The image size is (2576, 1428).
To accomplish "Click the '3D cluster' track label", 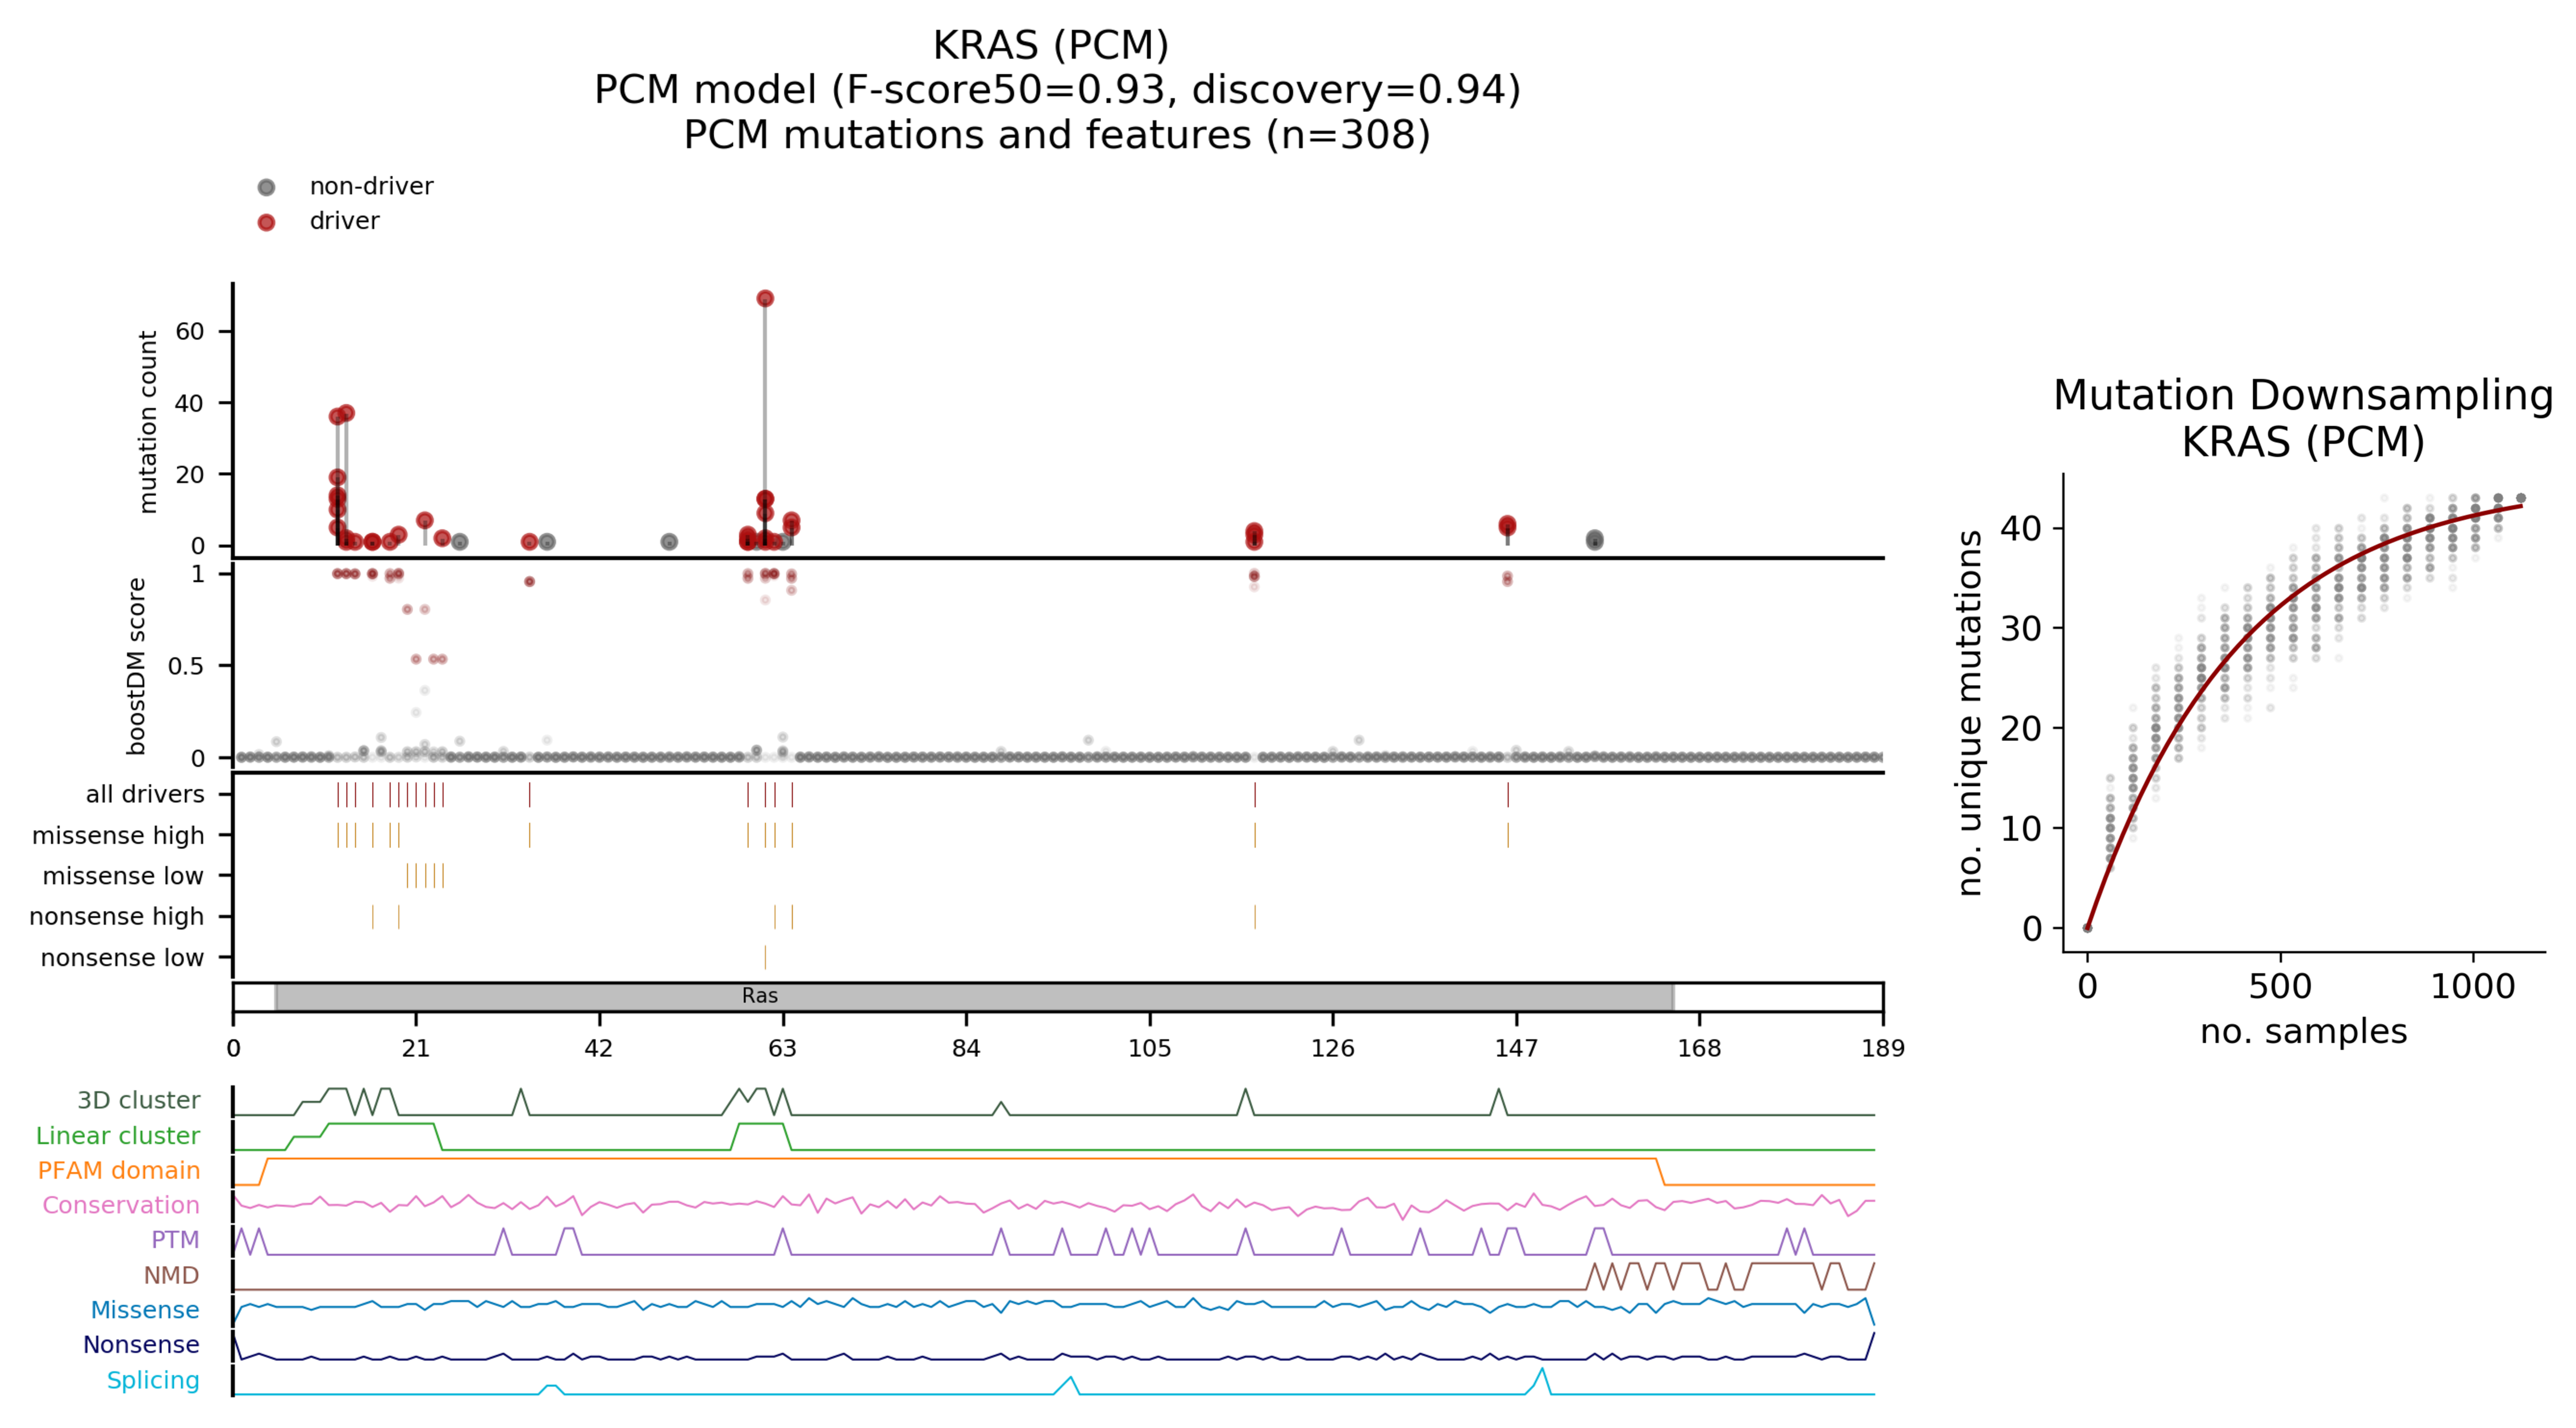I will (x=138, y=1100).
